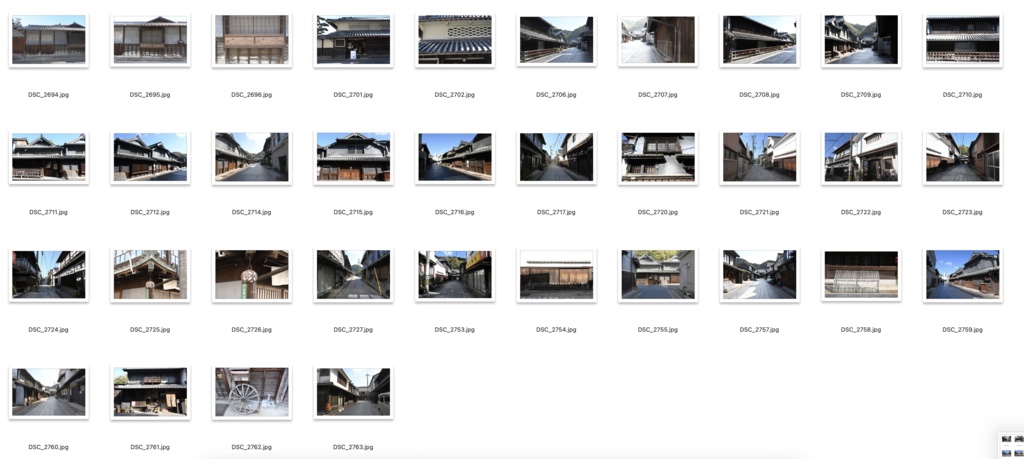Select the DSC_2759.jpg thumbnail
This screenshot has height=459, width=1024.
click(x=963, y=274)
